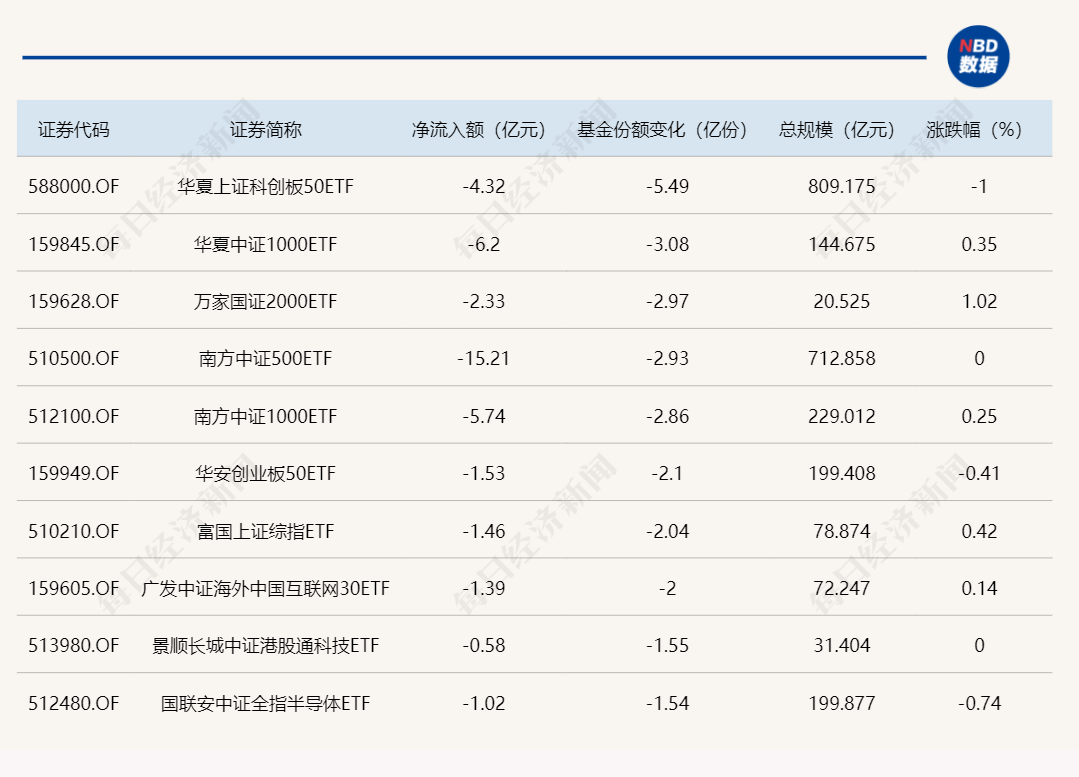Viewport: 1079px width, 777px height.
Task: Click the -15.21 net inflow value
Action: click(x=485, y=358)
